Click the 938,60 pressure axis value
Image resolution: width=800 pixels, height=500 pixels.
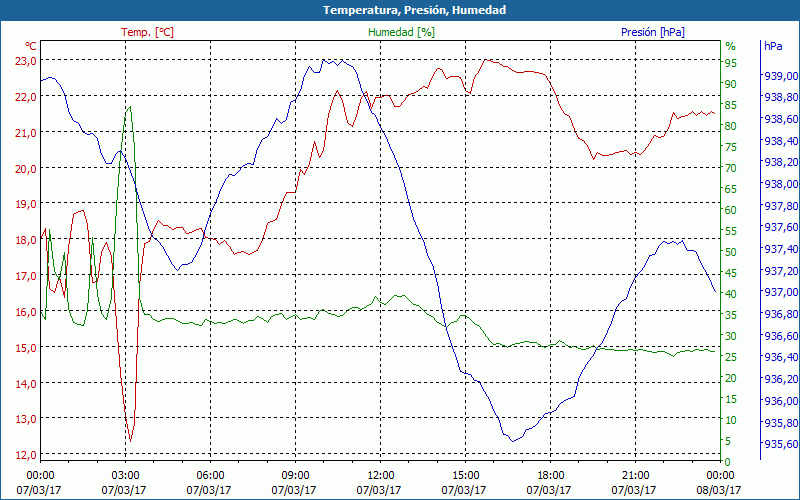pos(781,119)
